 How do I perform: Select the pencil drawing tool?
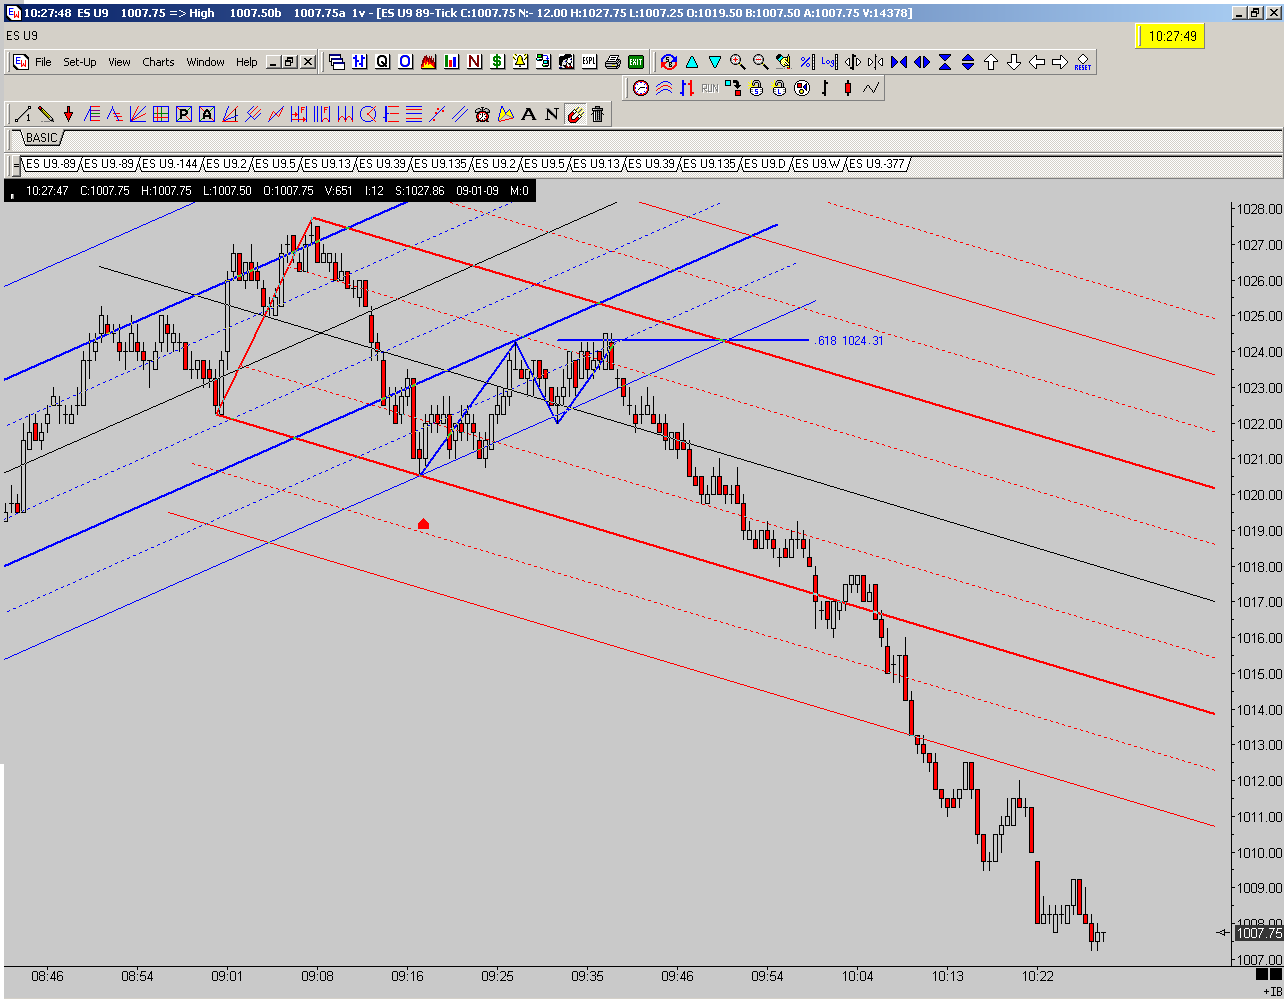45,114
